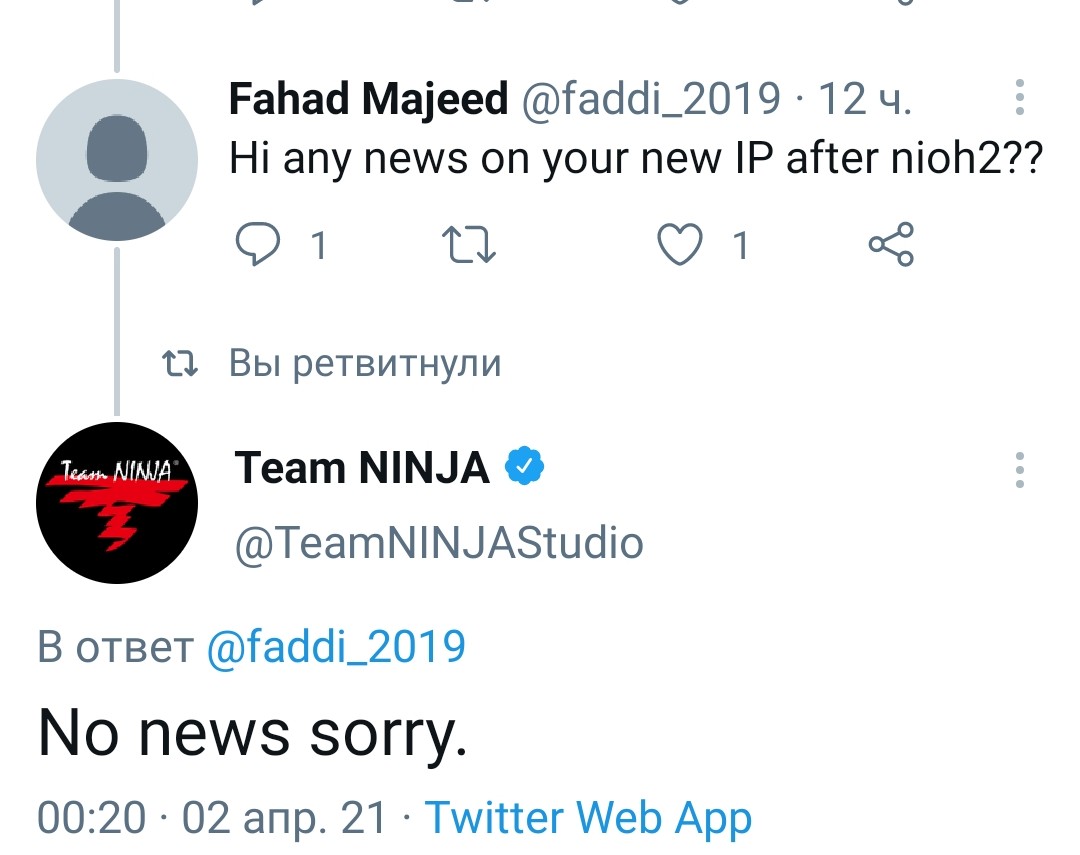Like the tweet about nioh2 news
The height and width of the screenshot is (855, 1080).
[680, 245]
